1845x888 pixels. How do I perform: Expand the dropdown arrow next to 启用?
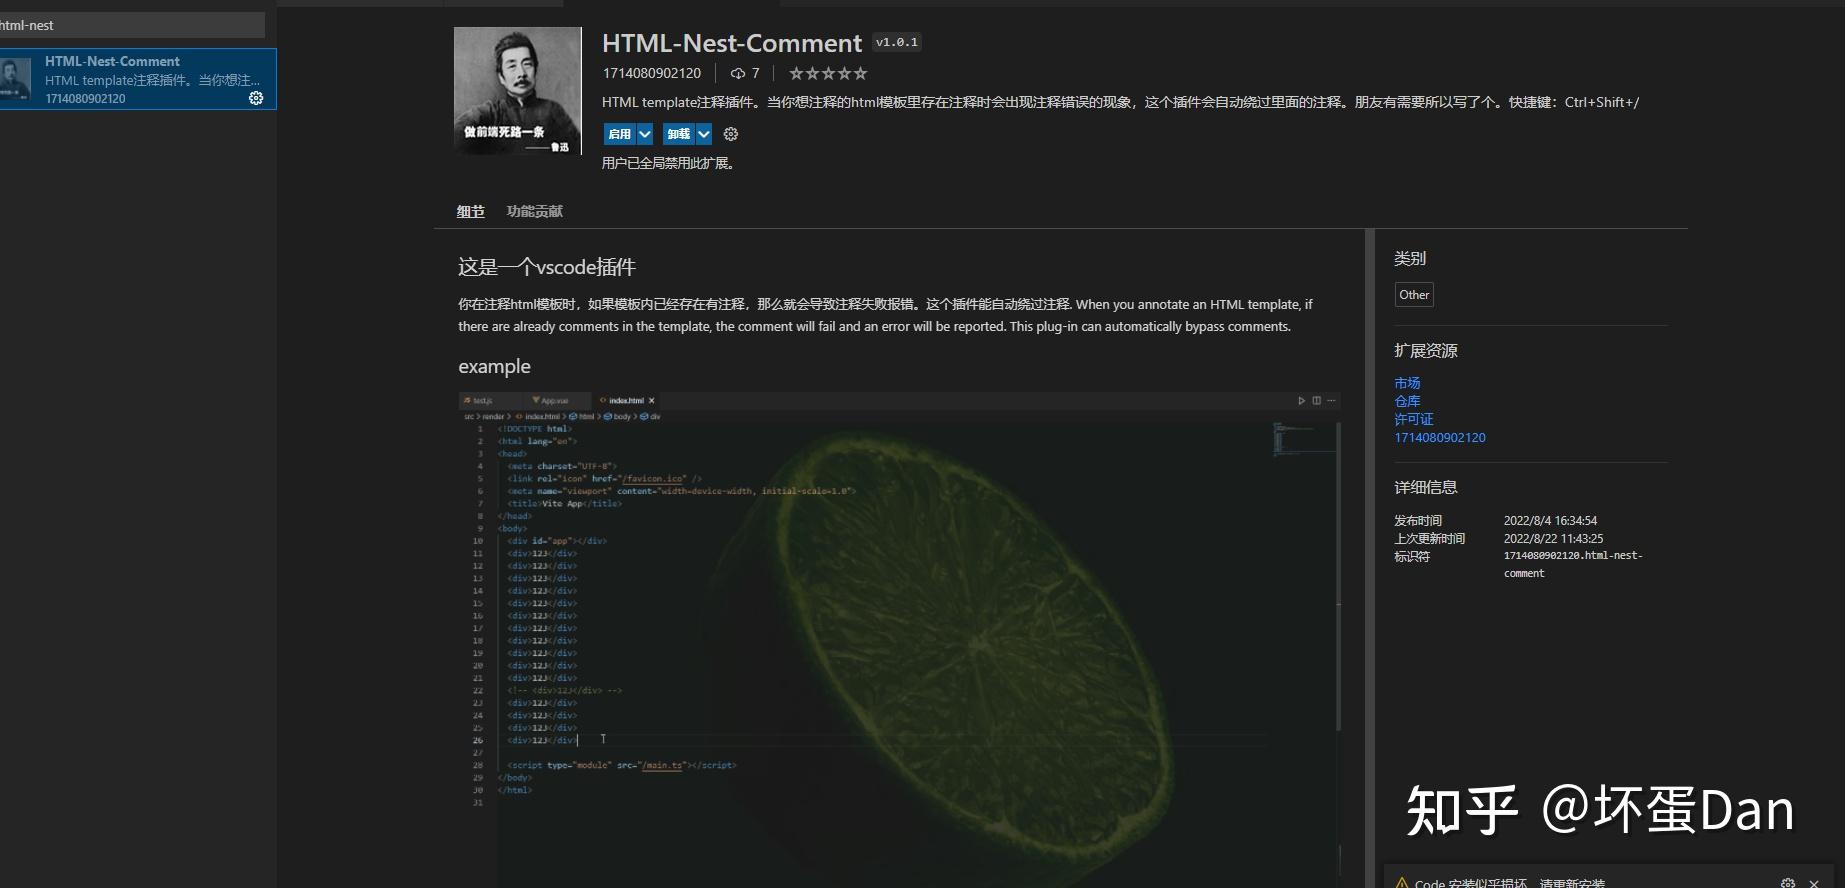click(645, 134)
